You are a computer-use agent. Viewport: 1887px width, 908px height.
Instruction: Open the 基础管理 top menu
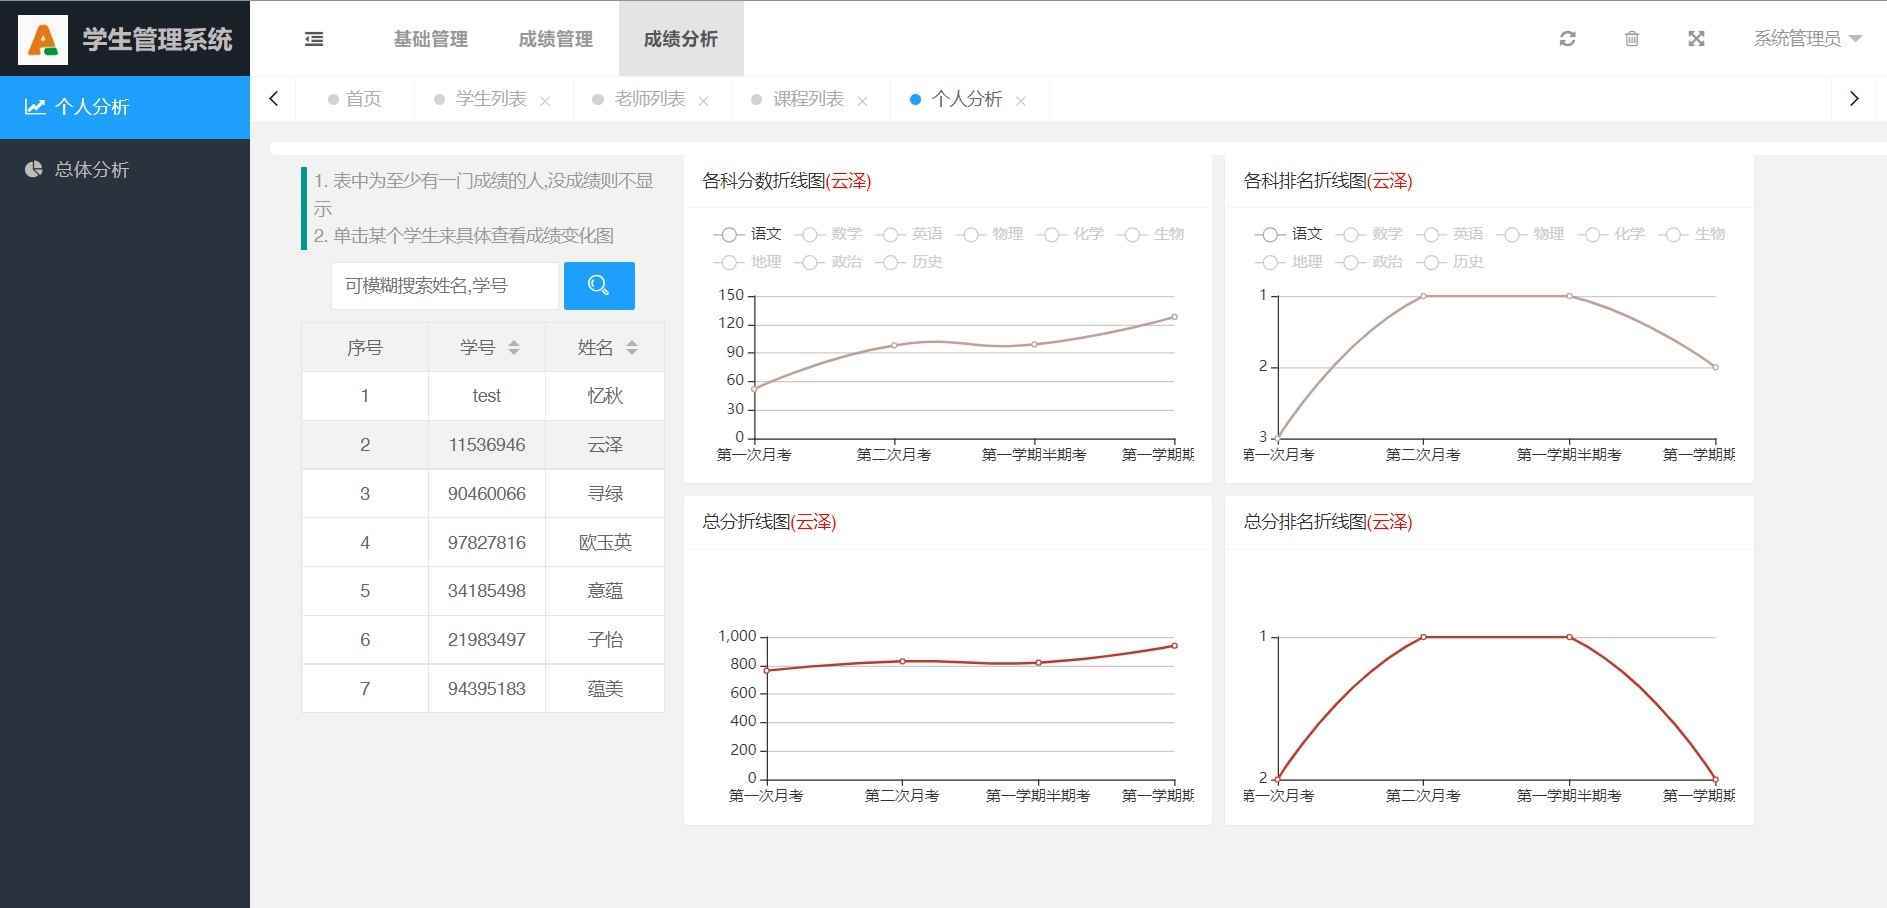click(x=430, y=39)
